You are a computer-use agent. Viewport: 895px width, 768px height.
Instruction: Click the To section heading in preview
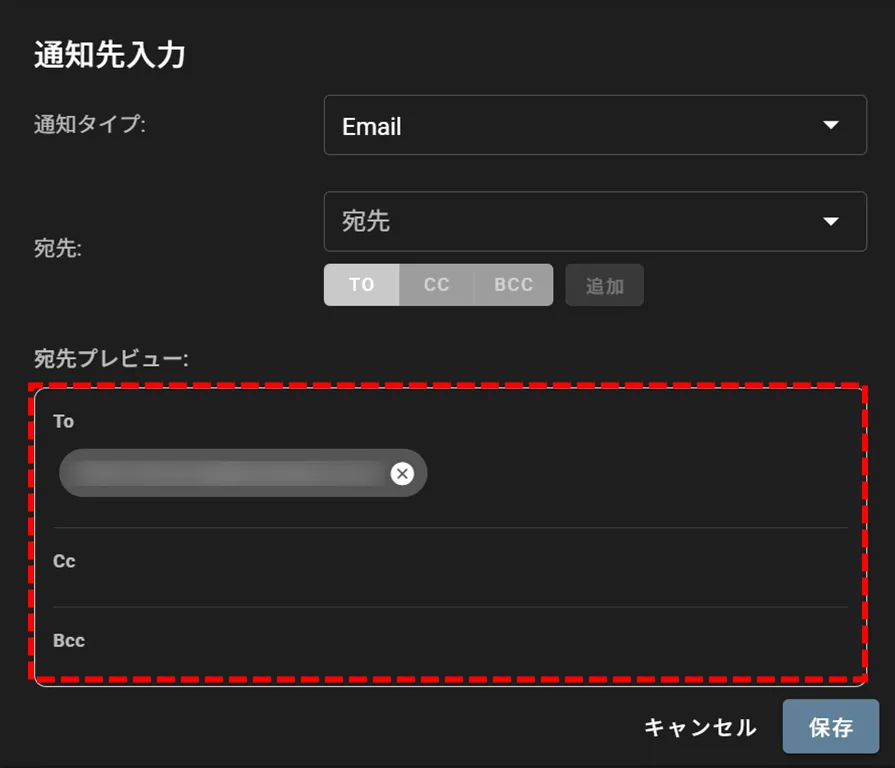pyautogui.click(x=64, y=422)
